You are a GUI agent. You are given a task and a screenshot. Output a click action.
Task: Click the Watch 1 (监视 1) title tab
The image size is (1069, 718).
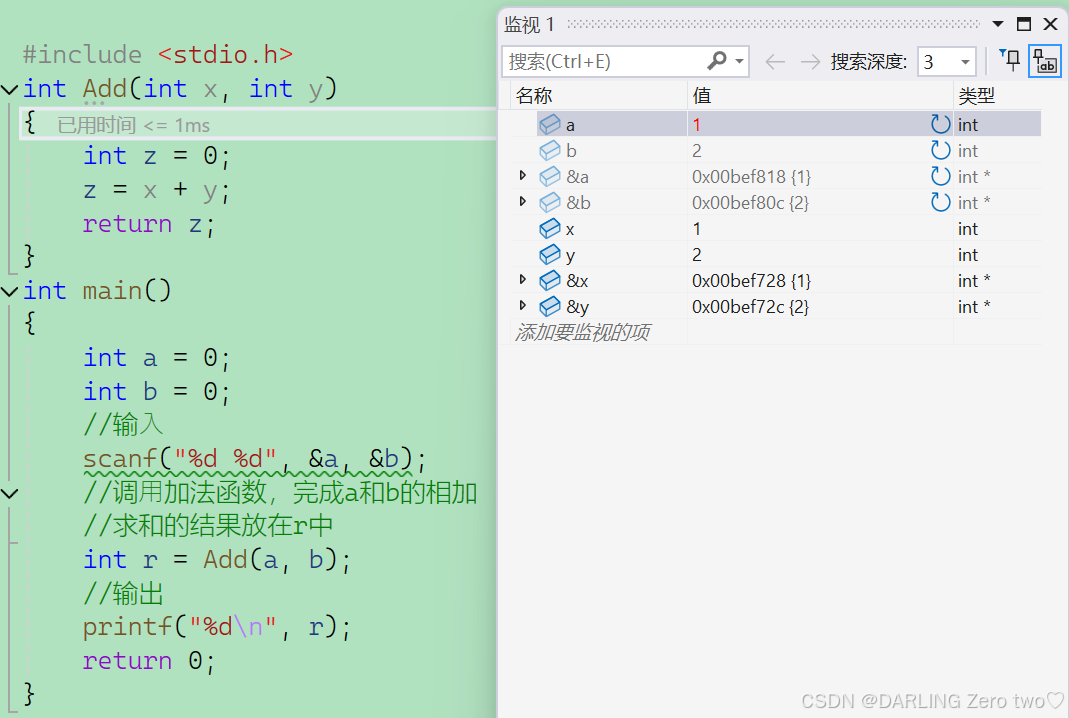(529, 25)
